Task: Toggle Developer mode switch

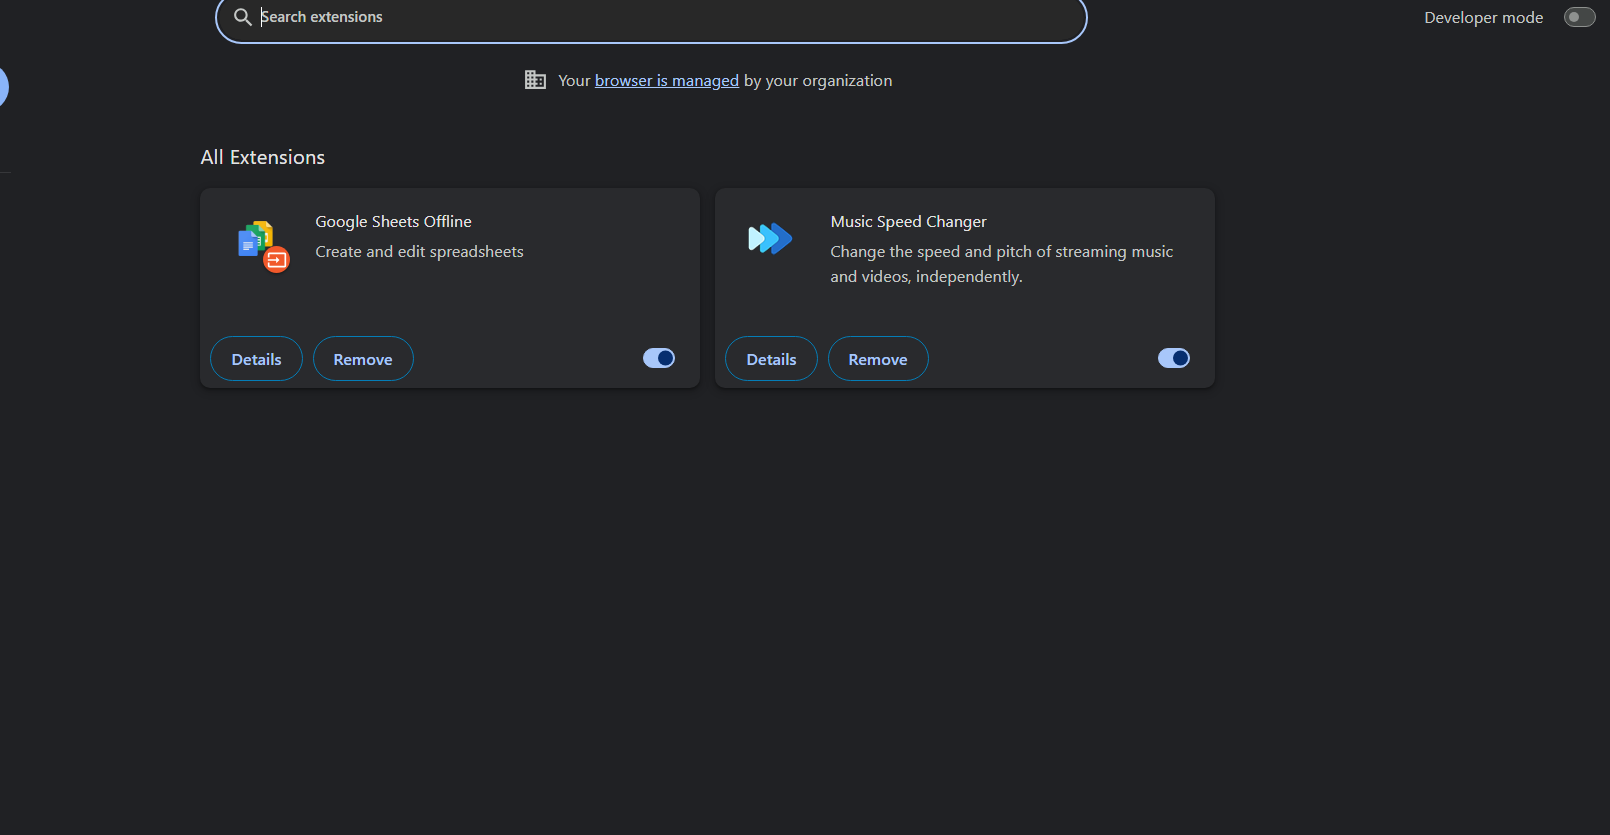Action: tap(1579, 17)
